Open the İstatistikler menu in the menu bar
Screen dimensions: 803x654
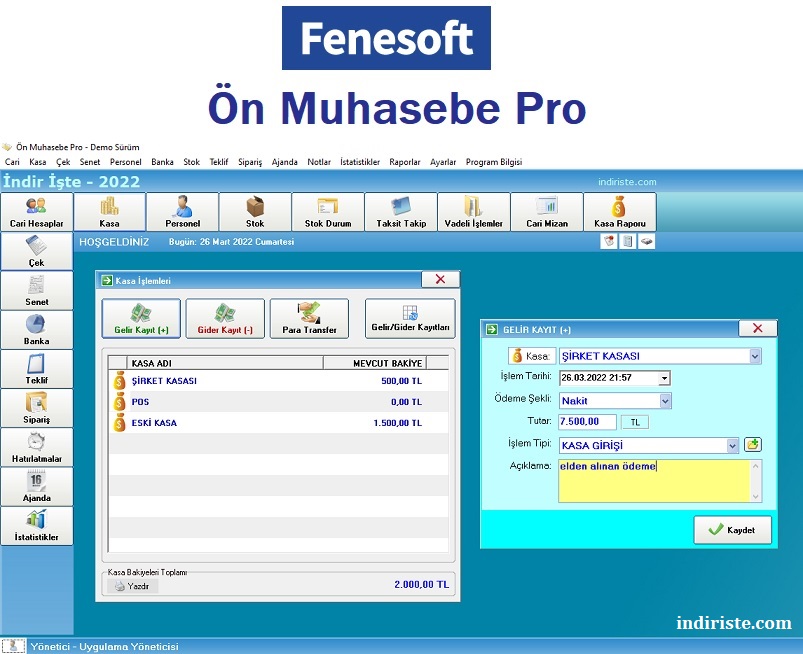(360, 162)
